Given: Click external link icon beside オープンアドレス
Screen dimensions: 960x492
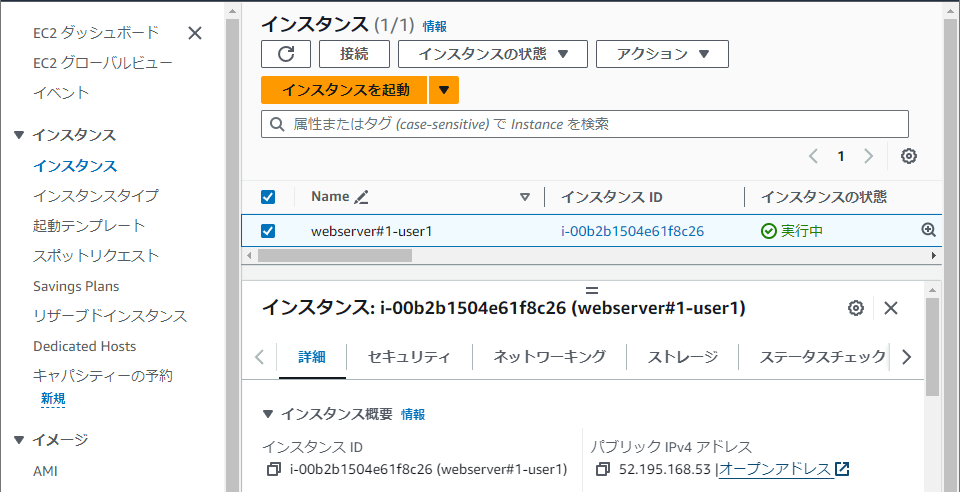Looking at the screenshot, I should tap(842, 469).
